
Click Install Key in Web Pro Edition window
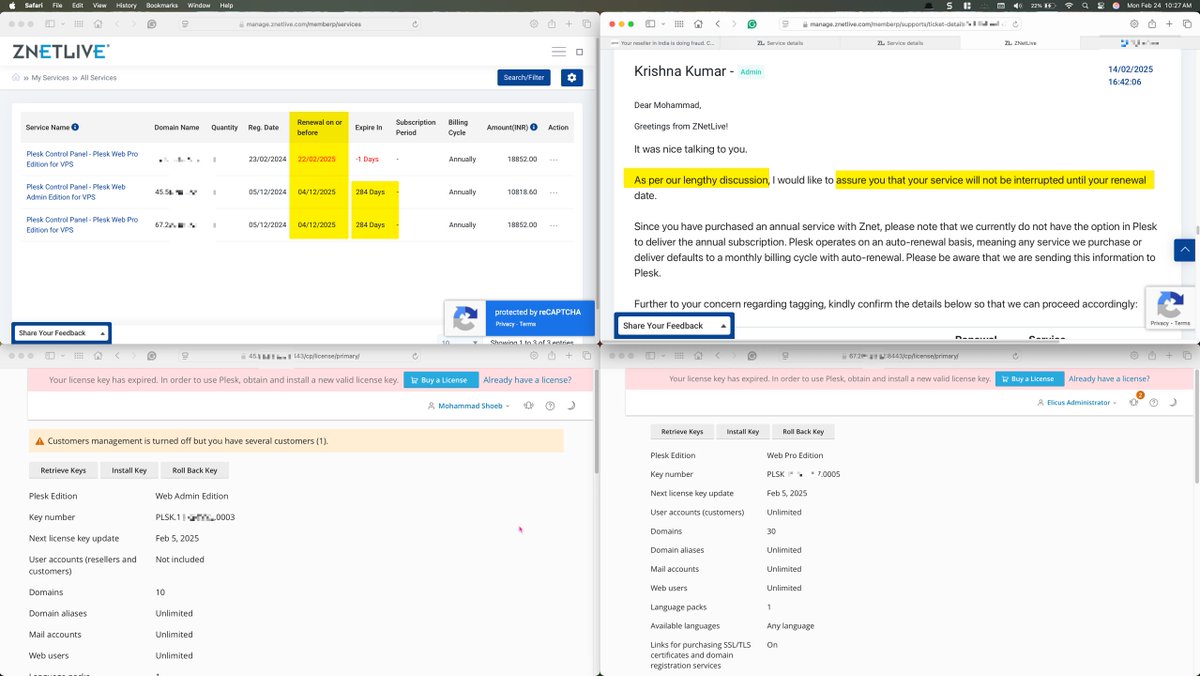(743, 432)
